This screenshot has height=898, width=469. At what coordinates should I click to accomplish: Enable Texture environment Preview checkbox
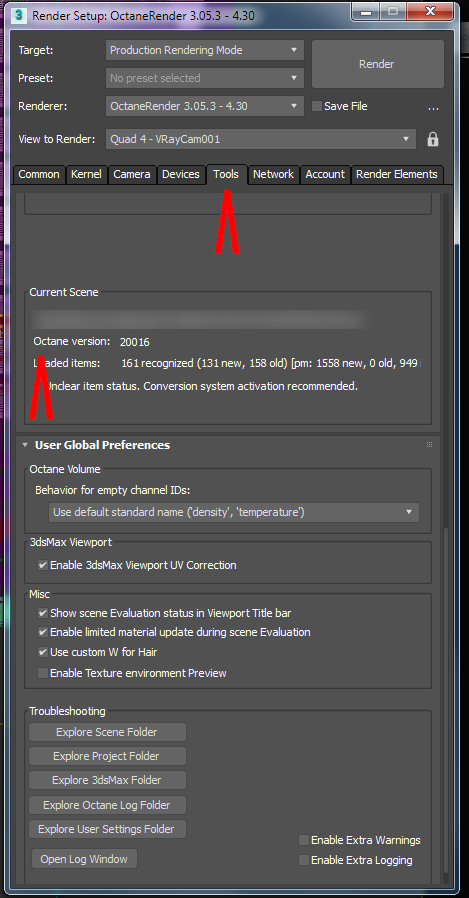[43, 673]
